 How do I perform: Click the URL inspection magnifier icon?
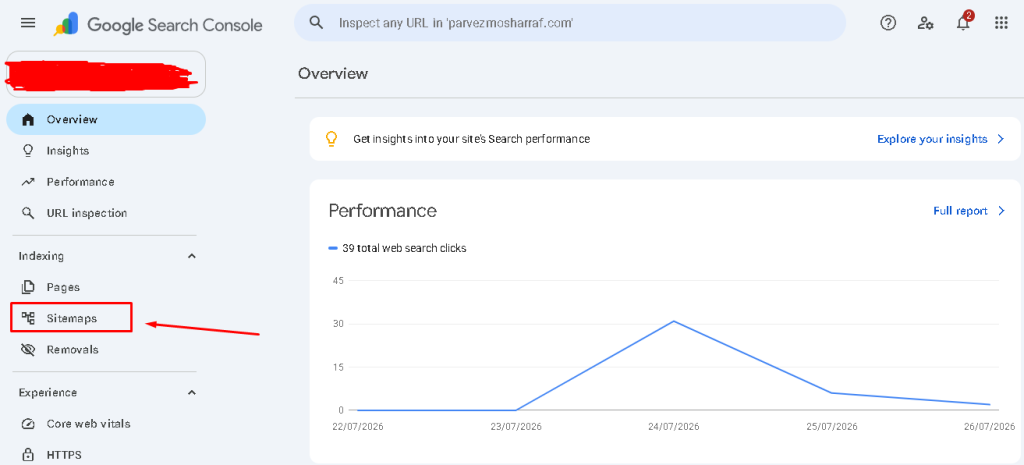click(x=27, y=213)
